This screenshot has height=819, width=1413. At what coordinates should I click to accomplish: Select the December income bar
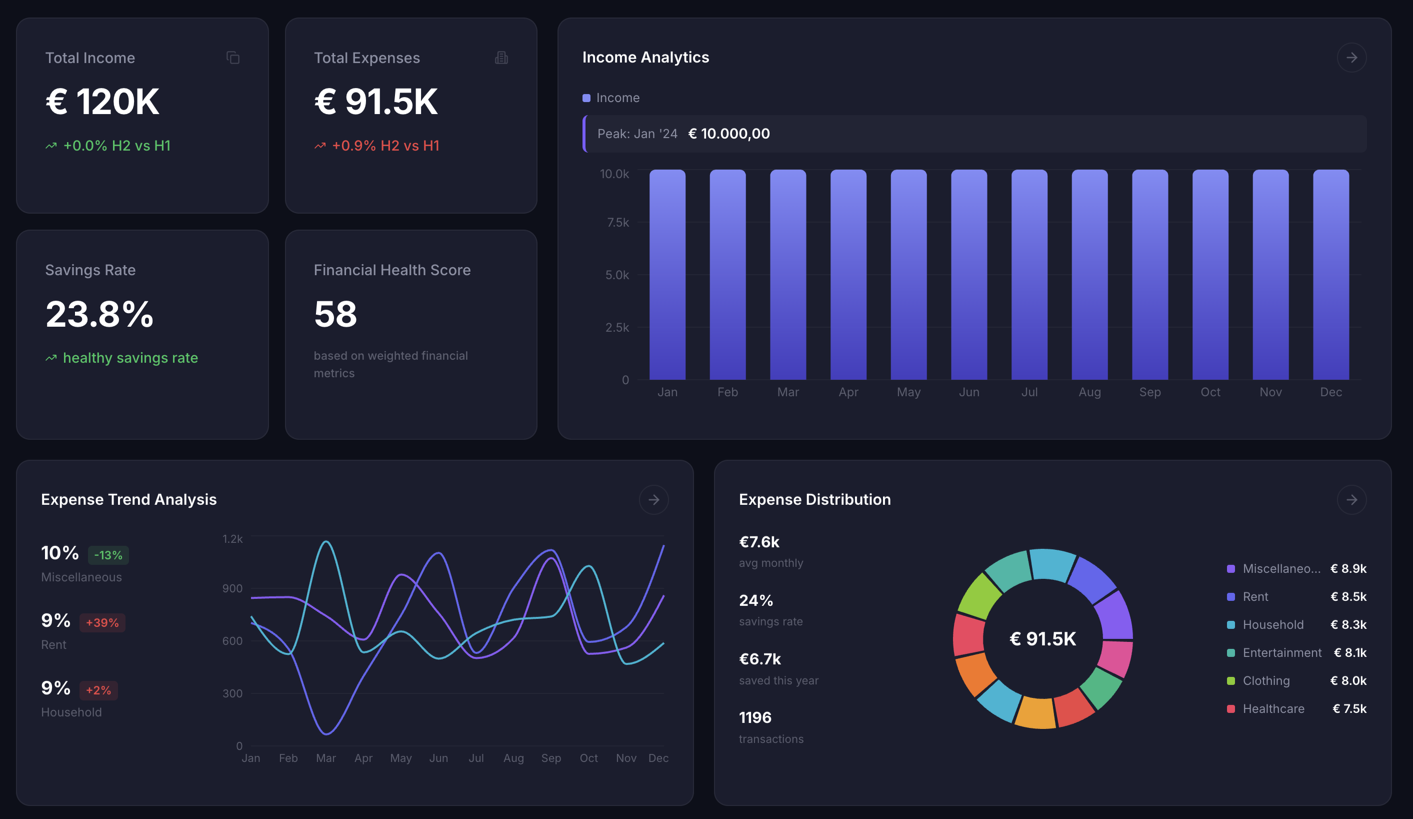[1330, 275]
